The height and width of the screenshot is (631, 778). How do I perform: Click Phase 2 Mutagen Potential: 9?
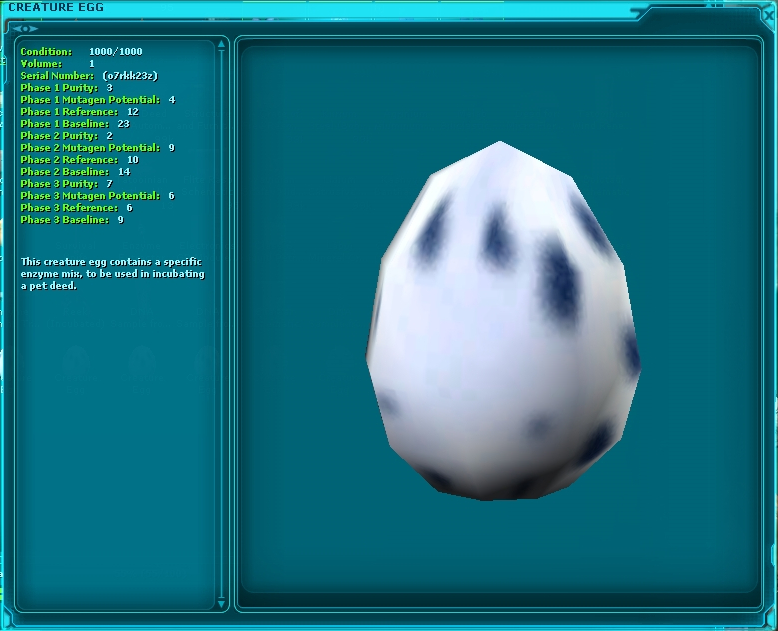(x=98, y=148)
